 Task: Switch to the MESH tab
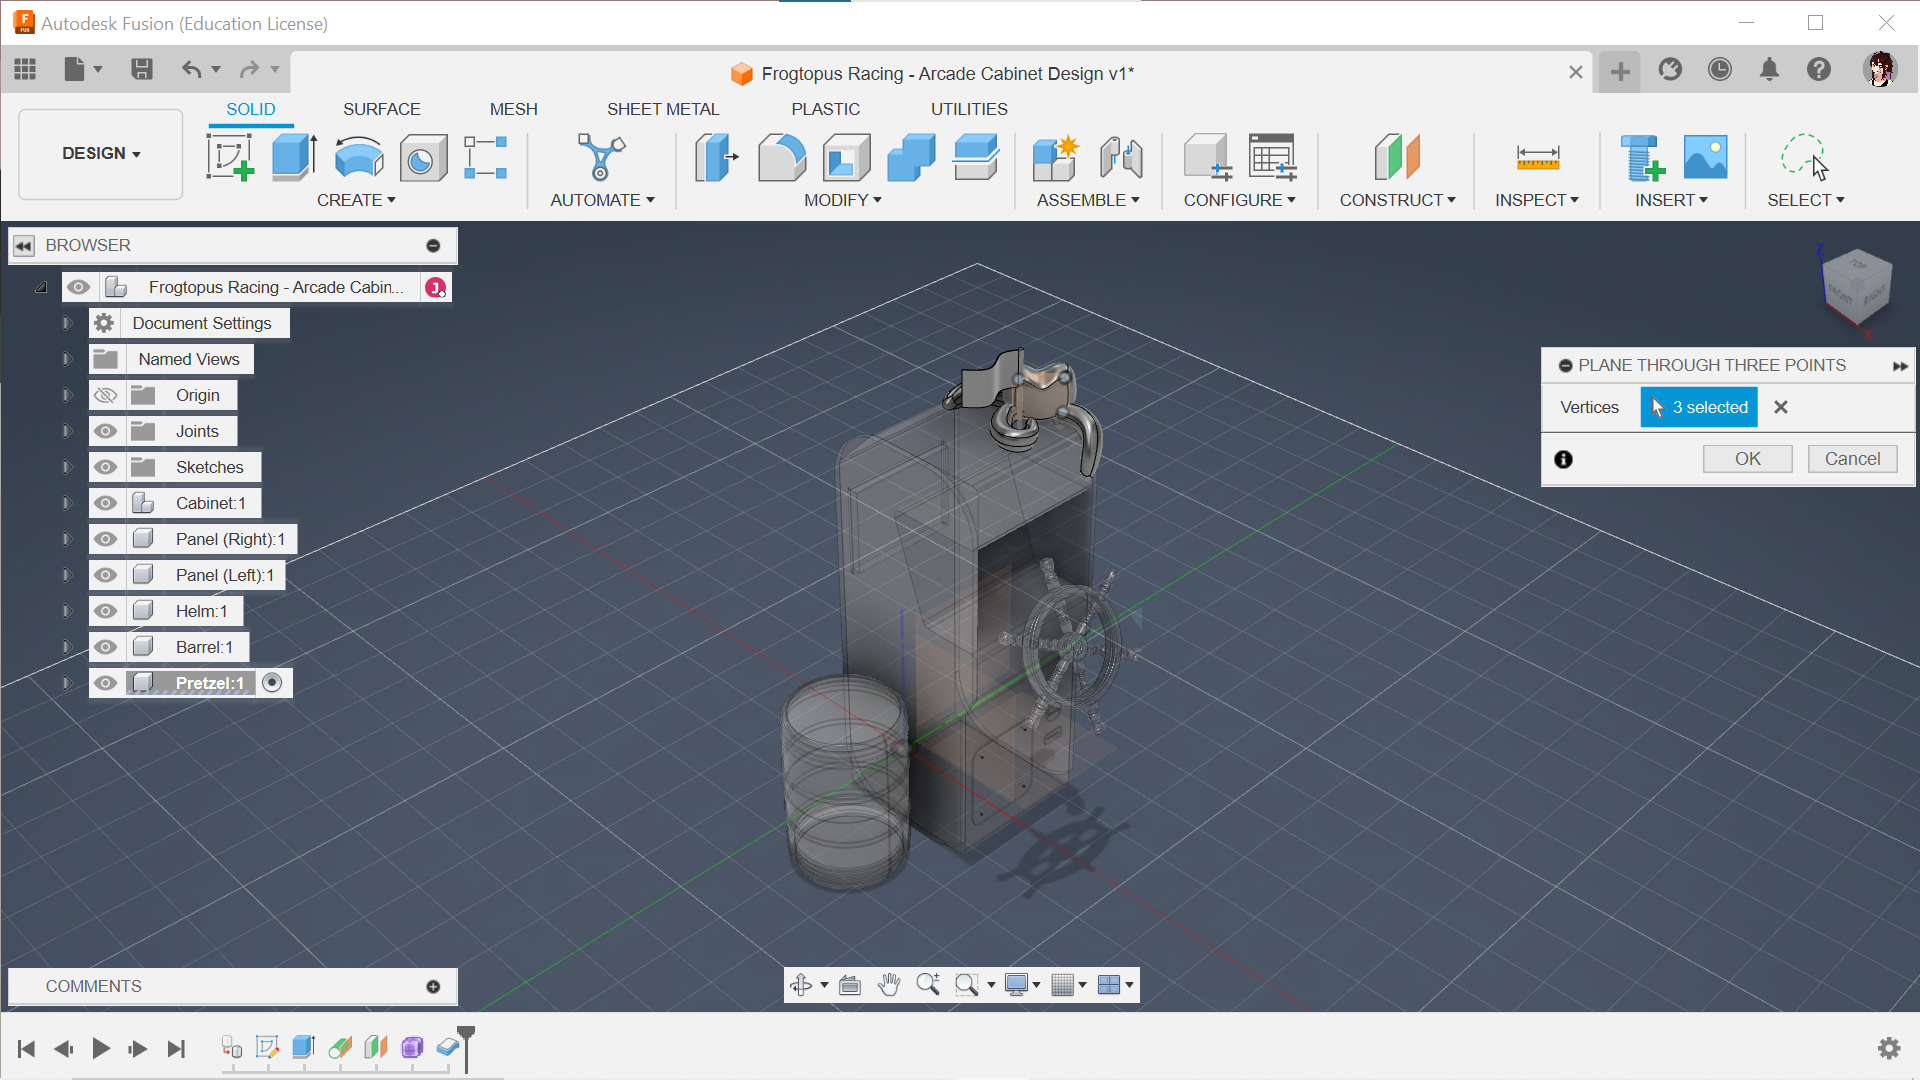coord(513,109)
